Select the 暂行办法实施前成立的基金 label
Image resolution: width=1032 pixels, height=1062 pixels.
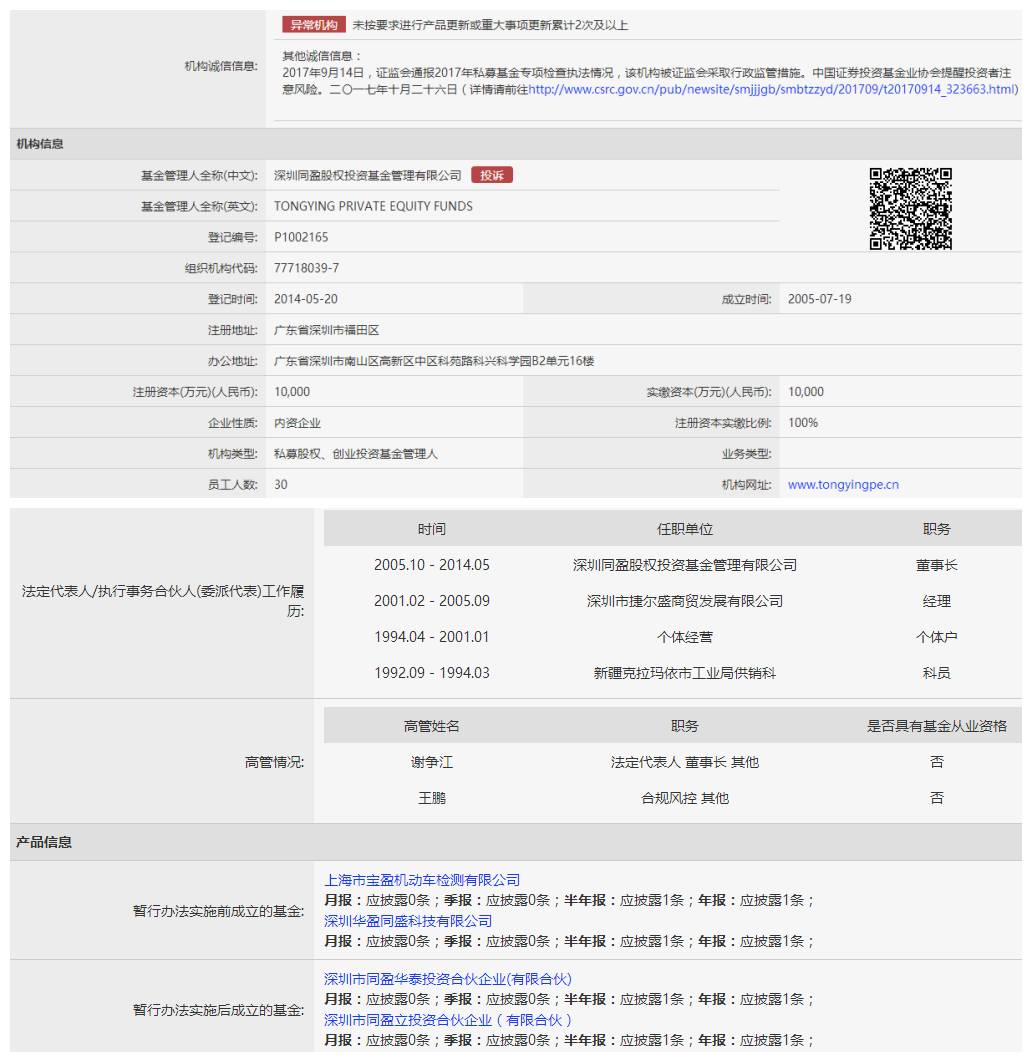coord(218,911)
